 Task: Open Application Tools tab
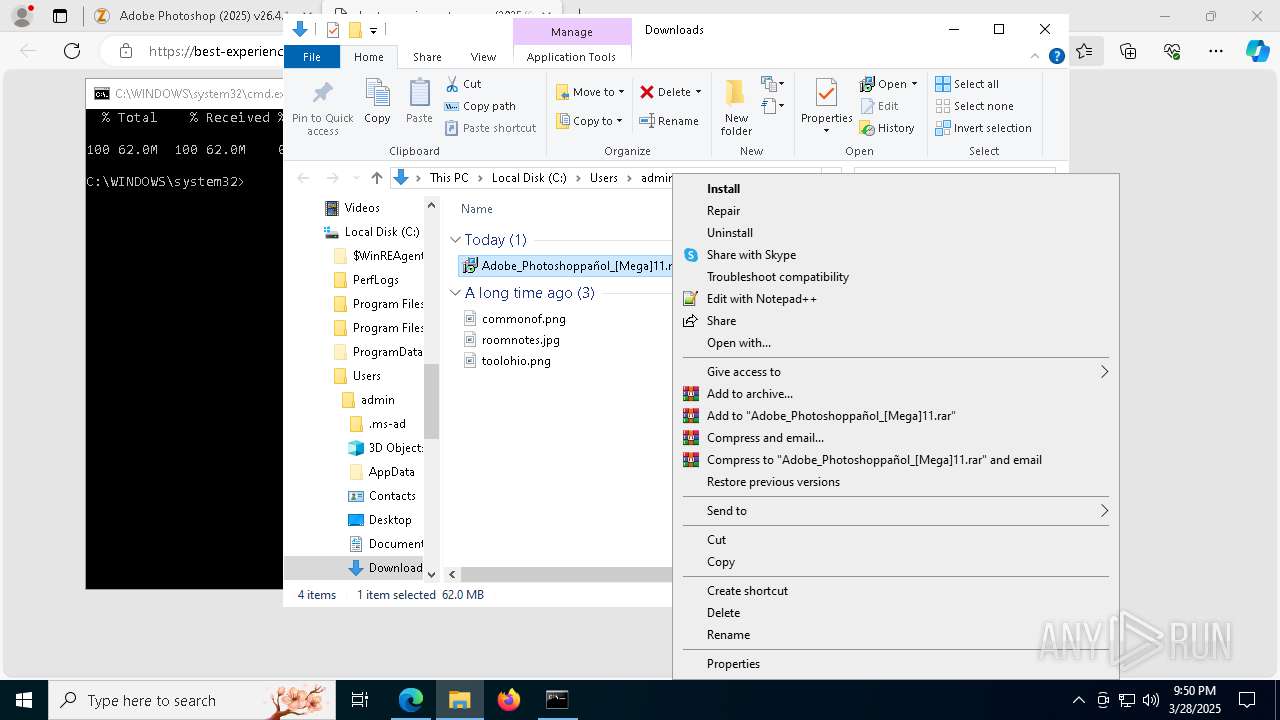[x=571, y=57]
